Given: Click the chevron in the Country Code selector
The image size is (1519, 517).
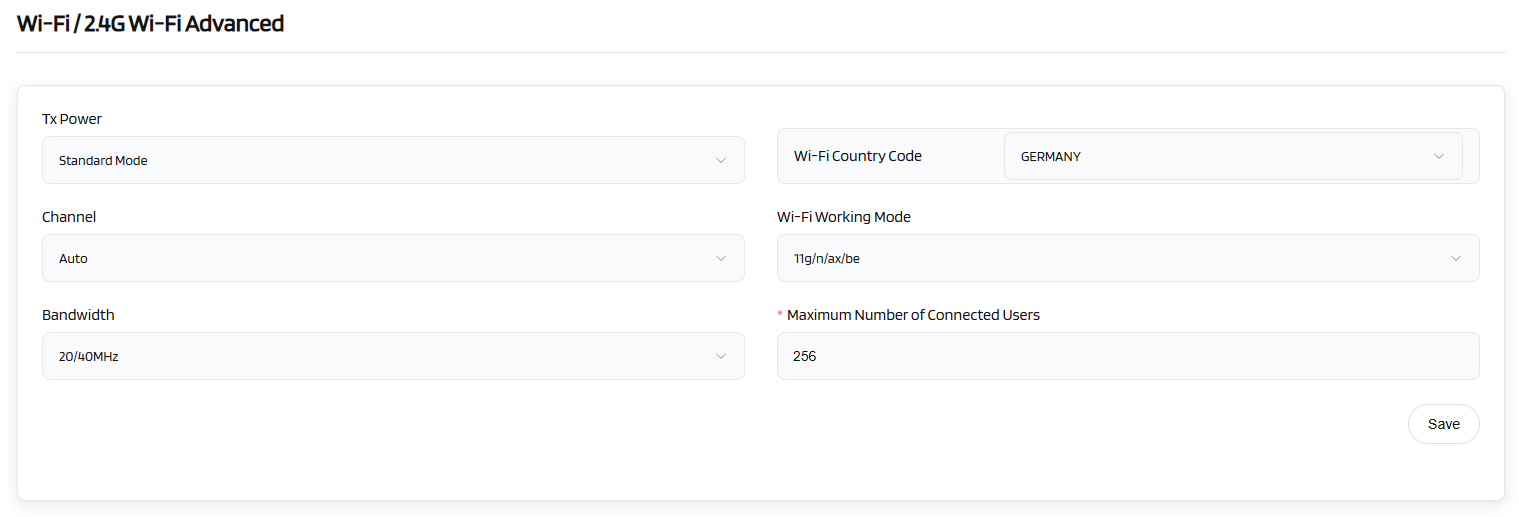Looking at the screenshot, I should click(x=1438, y=156).
